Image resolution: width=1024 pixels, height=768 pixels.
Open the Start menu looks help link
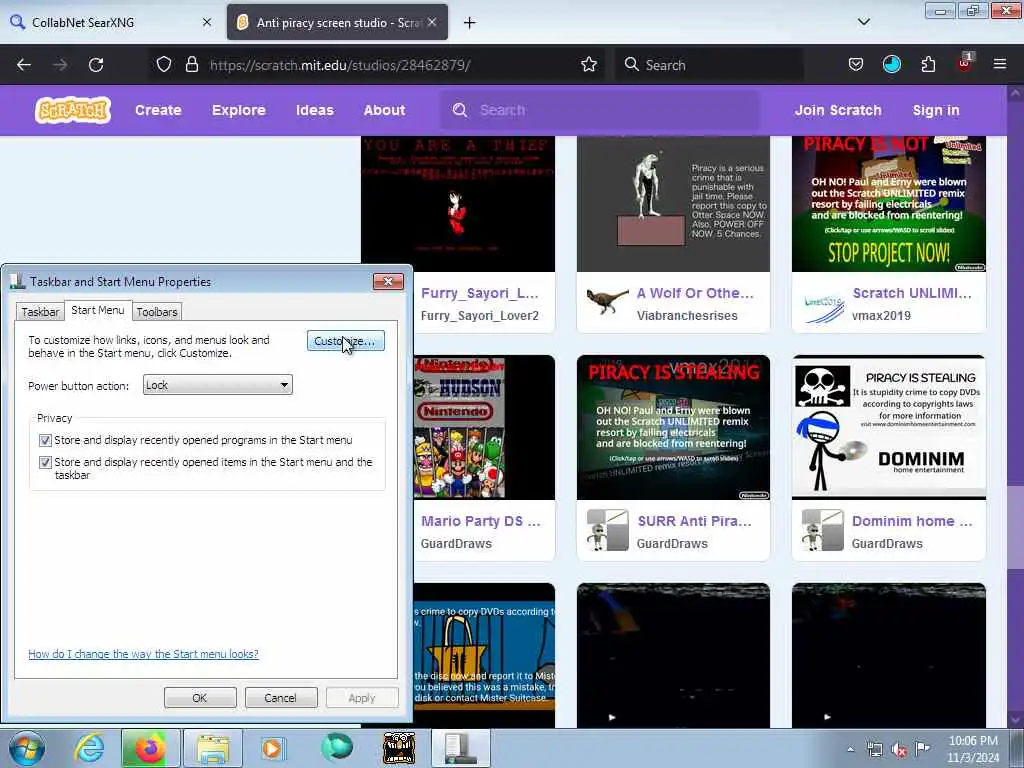143,654
